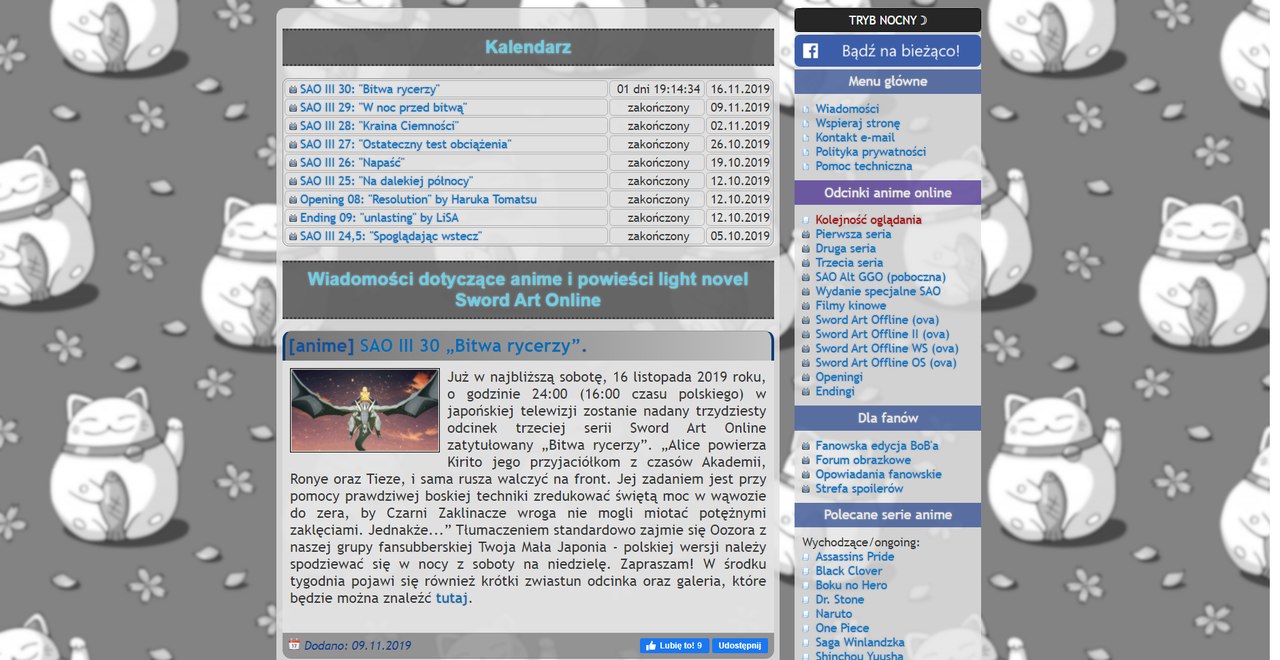This screenshot has height=660, width=1280.
Task: Open SAO III 25: "Na dalekiej północy"
Action: point(386,181)
